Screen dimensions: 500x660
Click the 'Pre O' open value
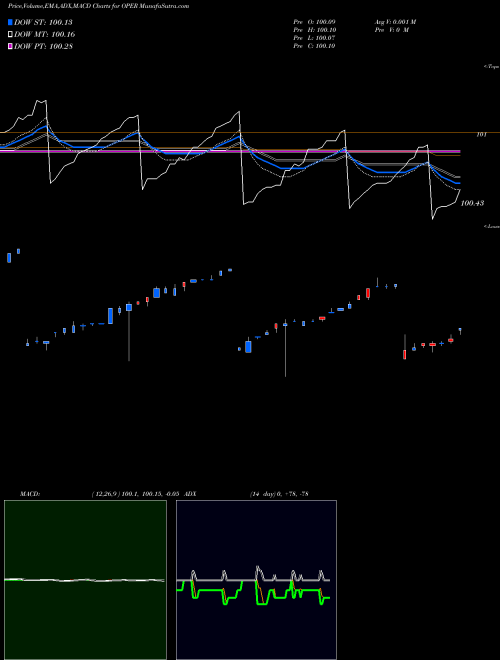click(314, 22)
